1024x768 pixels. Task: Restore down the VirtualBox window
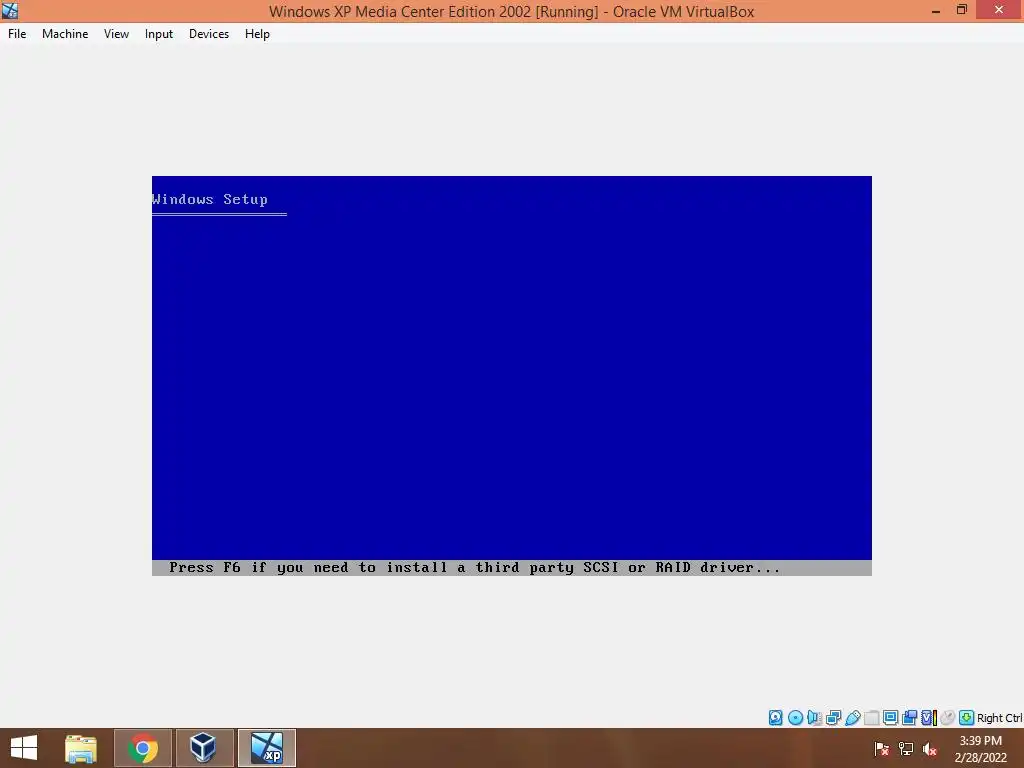coord(962,10)
